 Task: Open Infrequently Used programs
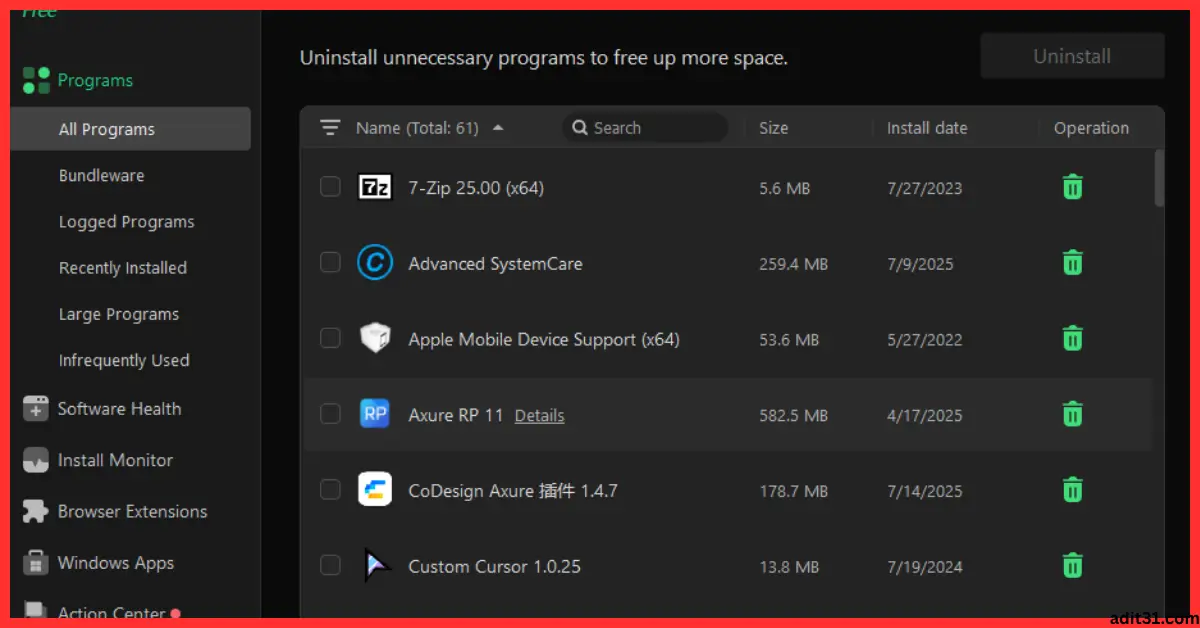tap(124, 360)
